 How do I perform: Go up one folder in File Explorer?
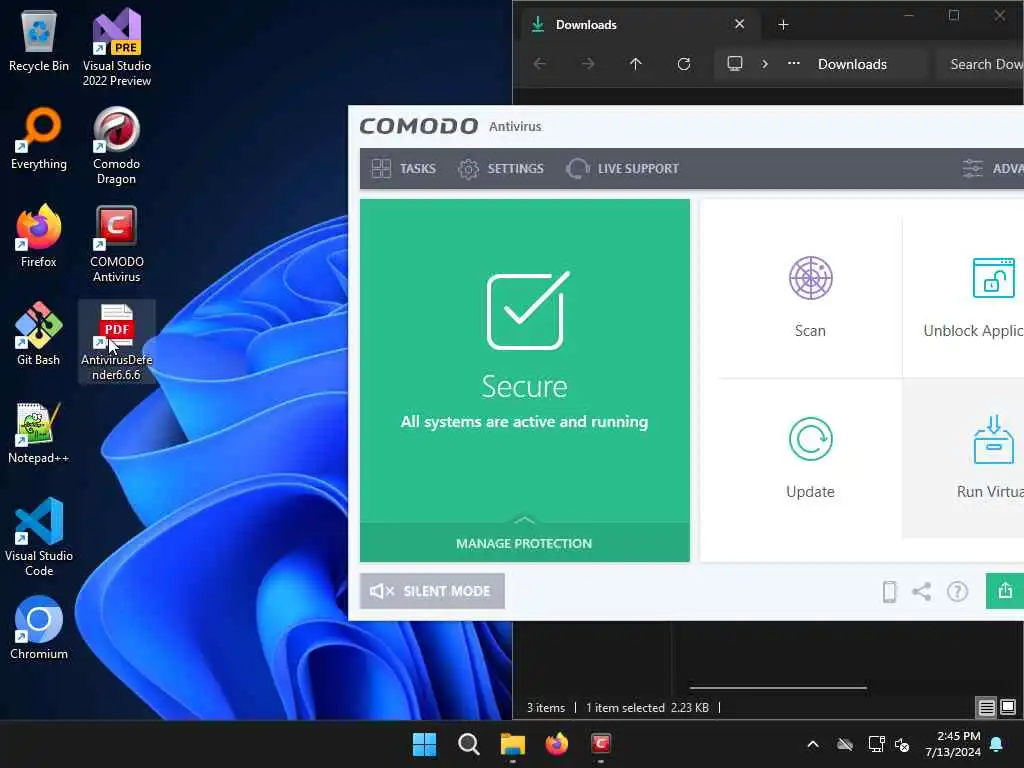point(635,64)
